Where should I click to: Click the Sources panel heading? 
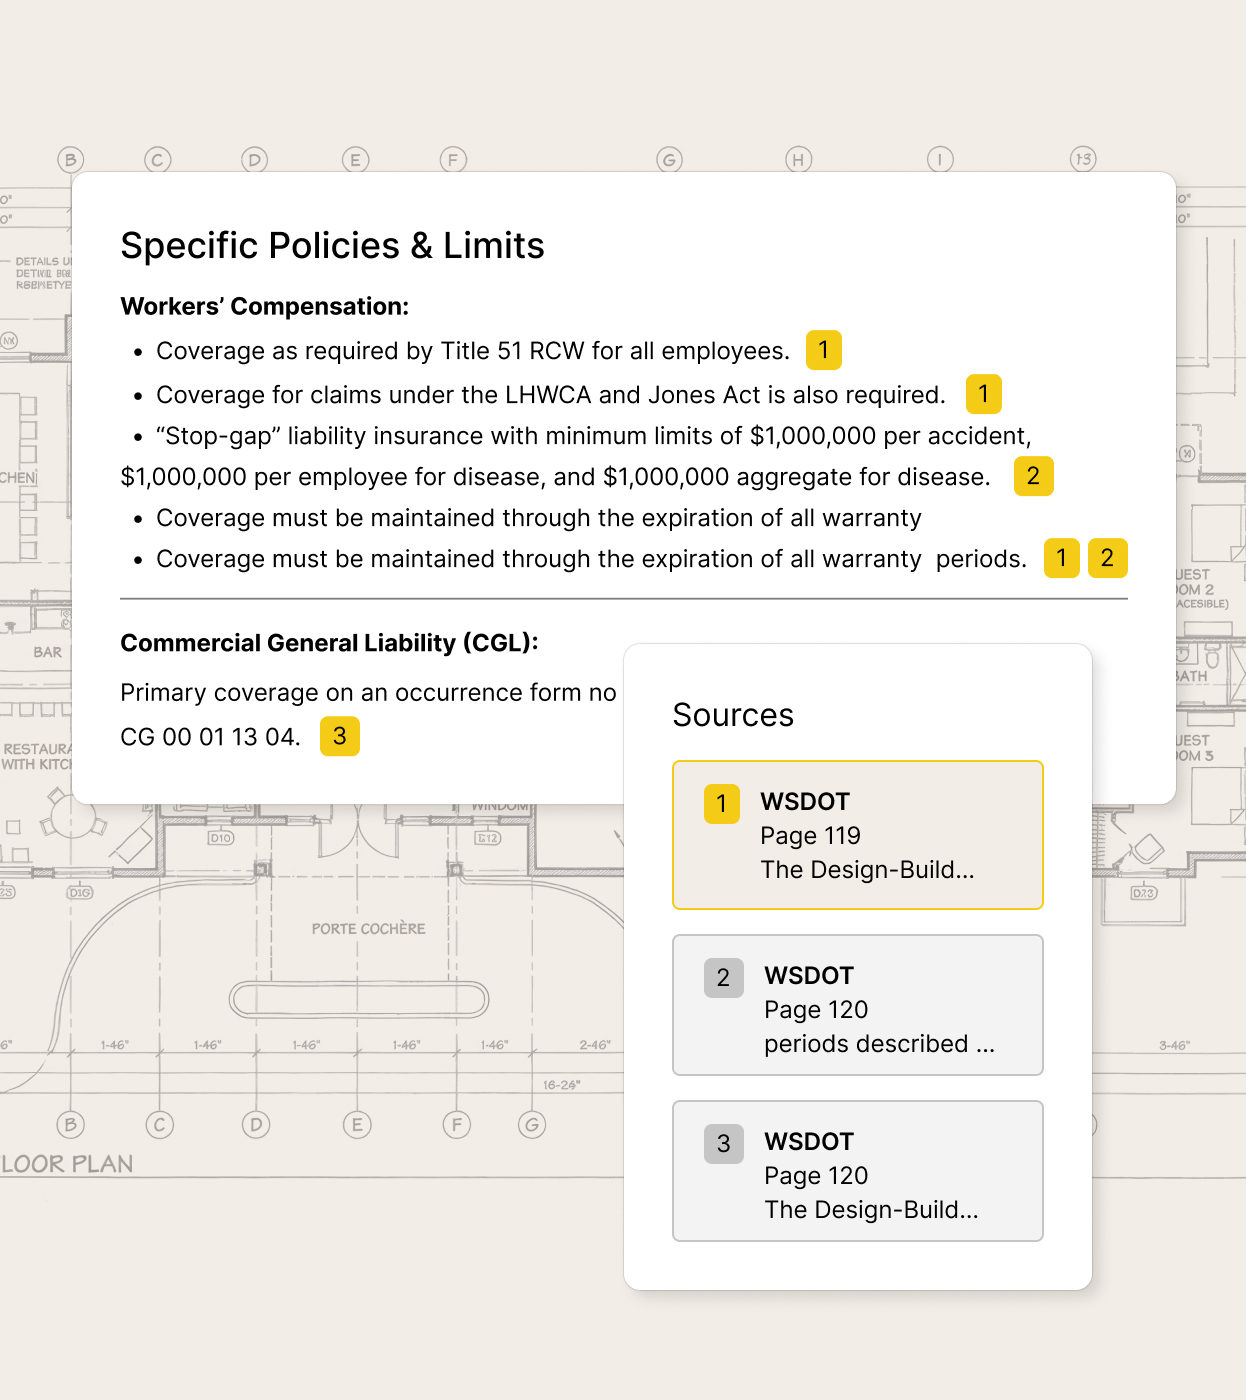pos(733,715)
